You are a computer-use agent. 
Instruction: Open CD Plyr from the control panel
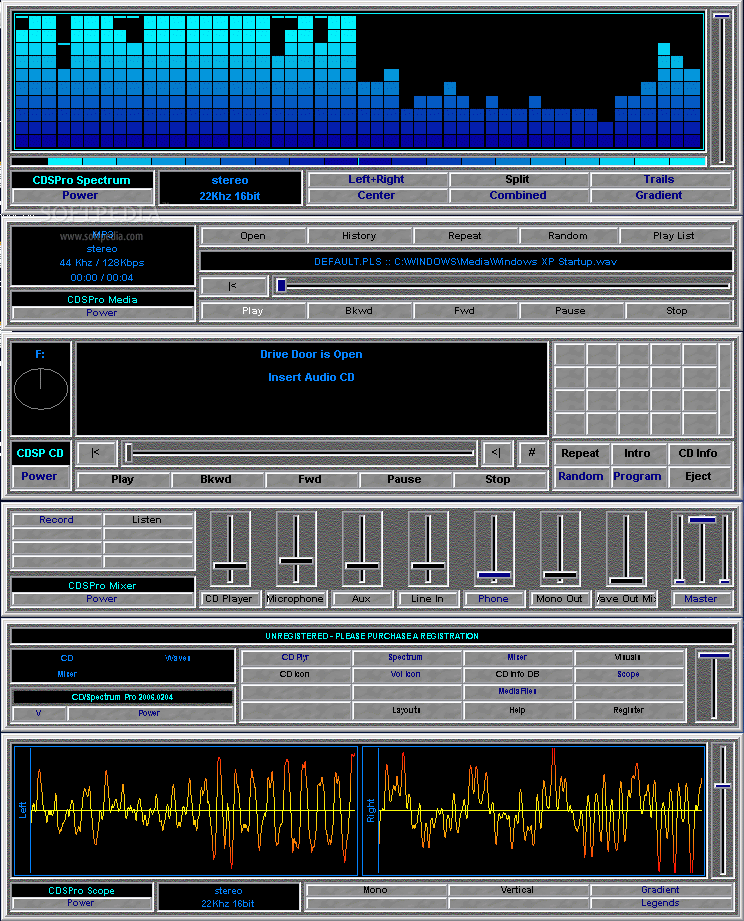coord(295,658)
